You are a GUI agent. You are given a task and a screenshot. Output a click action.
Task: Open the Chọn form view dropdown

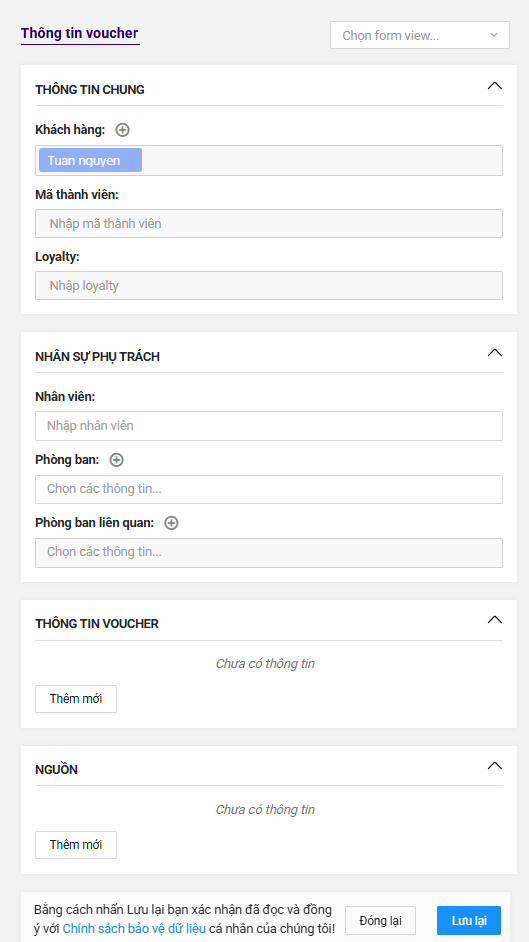click(x=420, y=35)
